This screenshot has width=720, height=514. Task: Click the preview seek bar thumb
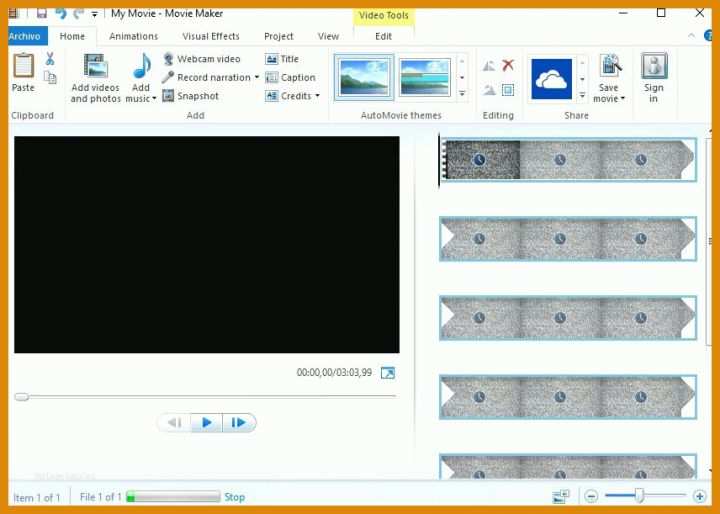22,396
